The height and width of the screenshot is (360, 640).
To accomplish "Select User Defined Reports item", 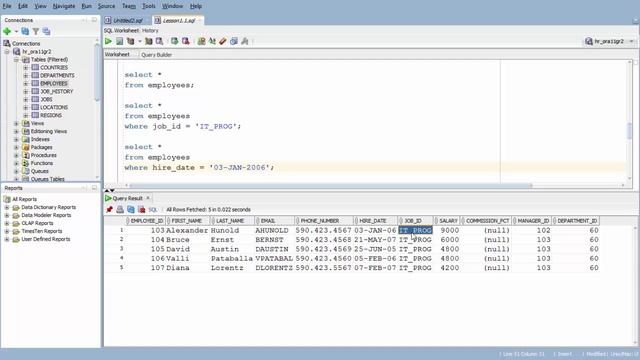I will pyautogui.click(x=46, y=239).
